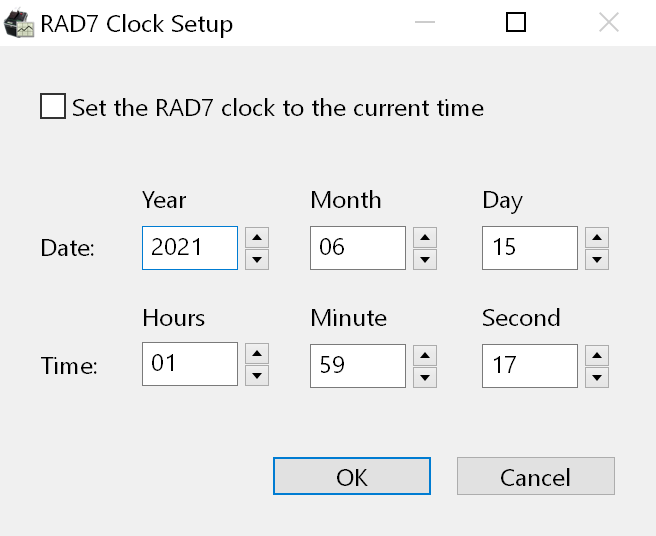Confirm clock settings with OK
Image resolution: width=656 pixels, height=536 pixels.
352,476
